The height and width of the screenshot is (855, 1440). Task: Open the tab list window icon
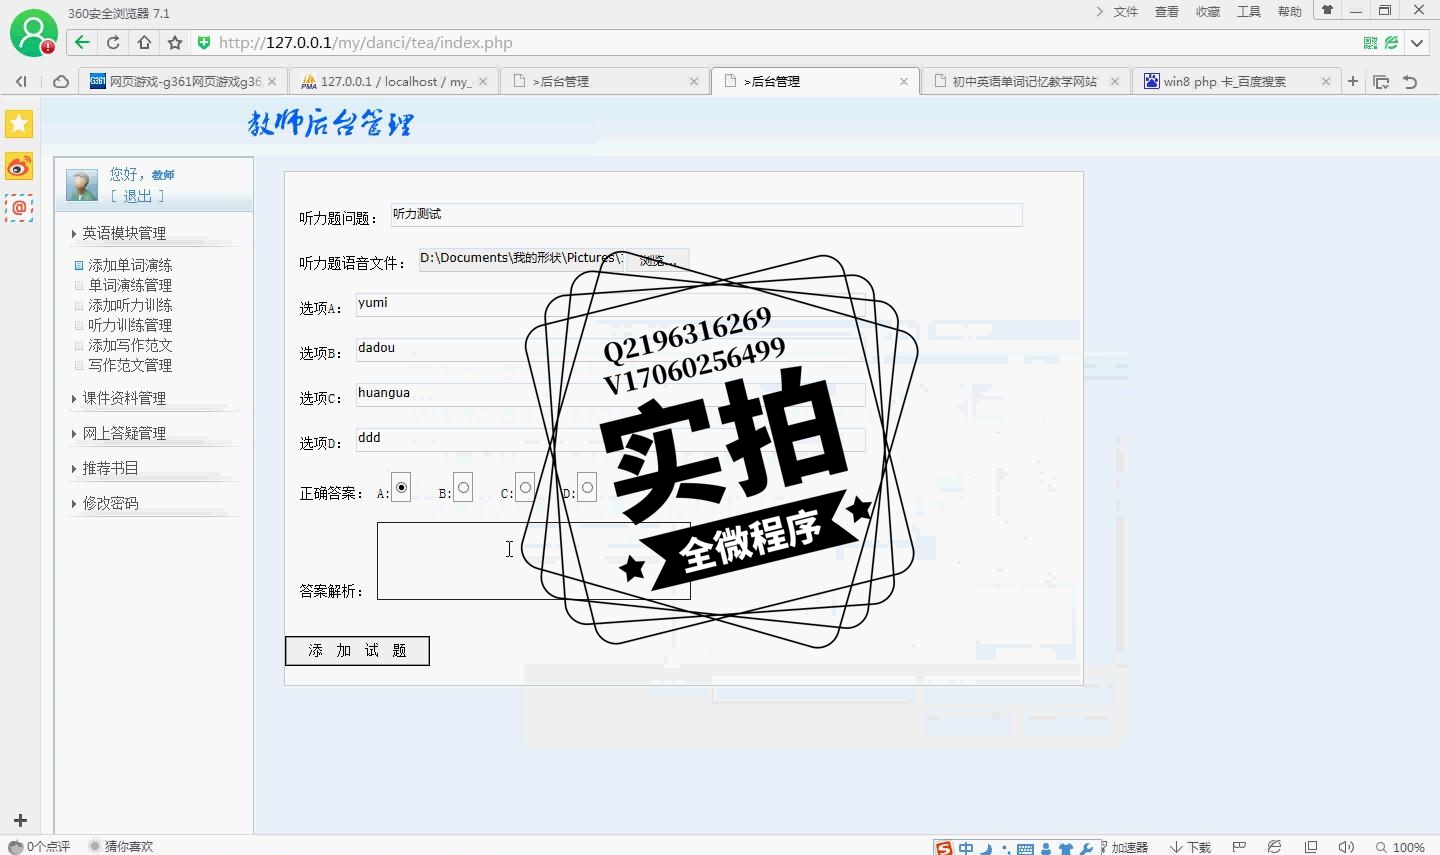tap(1381, 82)
